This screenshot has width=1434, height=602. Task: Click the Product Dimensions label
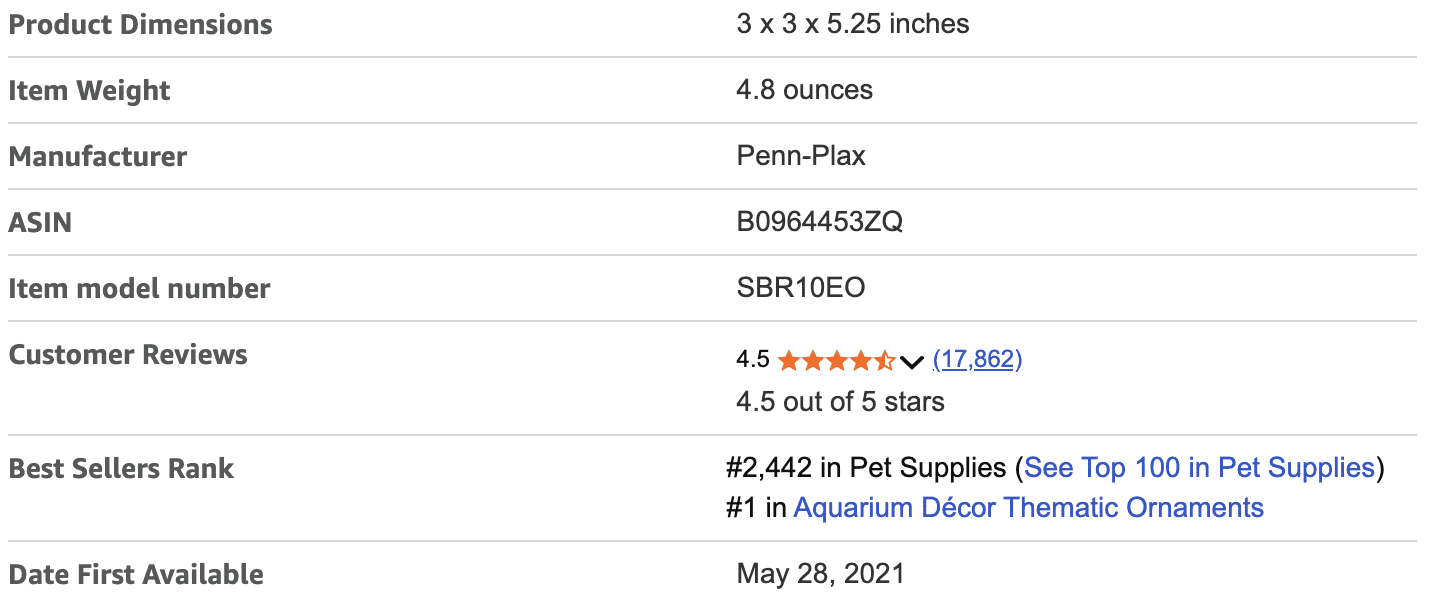[x=140, y=25]
